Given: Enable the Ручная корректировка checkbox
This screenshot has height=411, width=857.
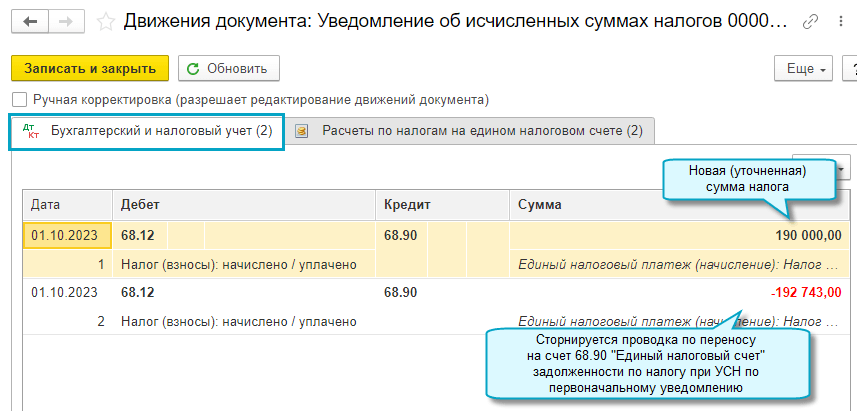Looking at the screenshot, I should (19, 100).
